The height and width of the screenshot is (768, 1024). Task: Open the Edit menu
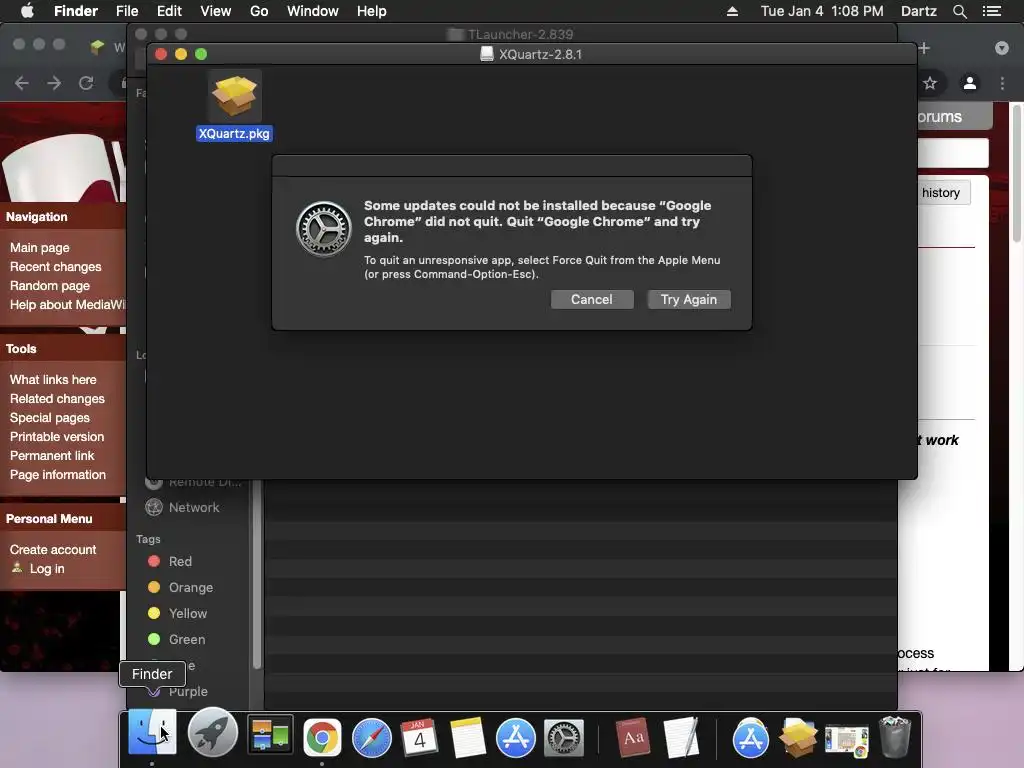tap(169, 11)
